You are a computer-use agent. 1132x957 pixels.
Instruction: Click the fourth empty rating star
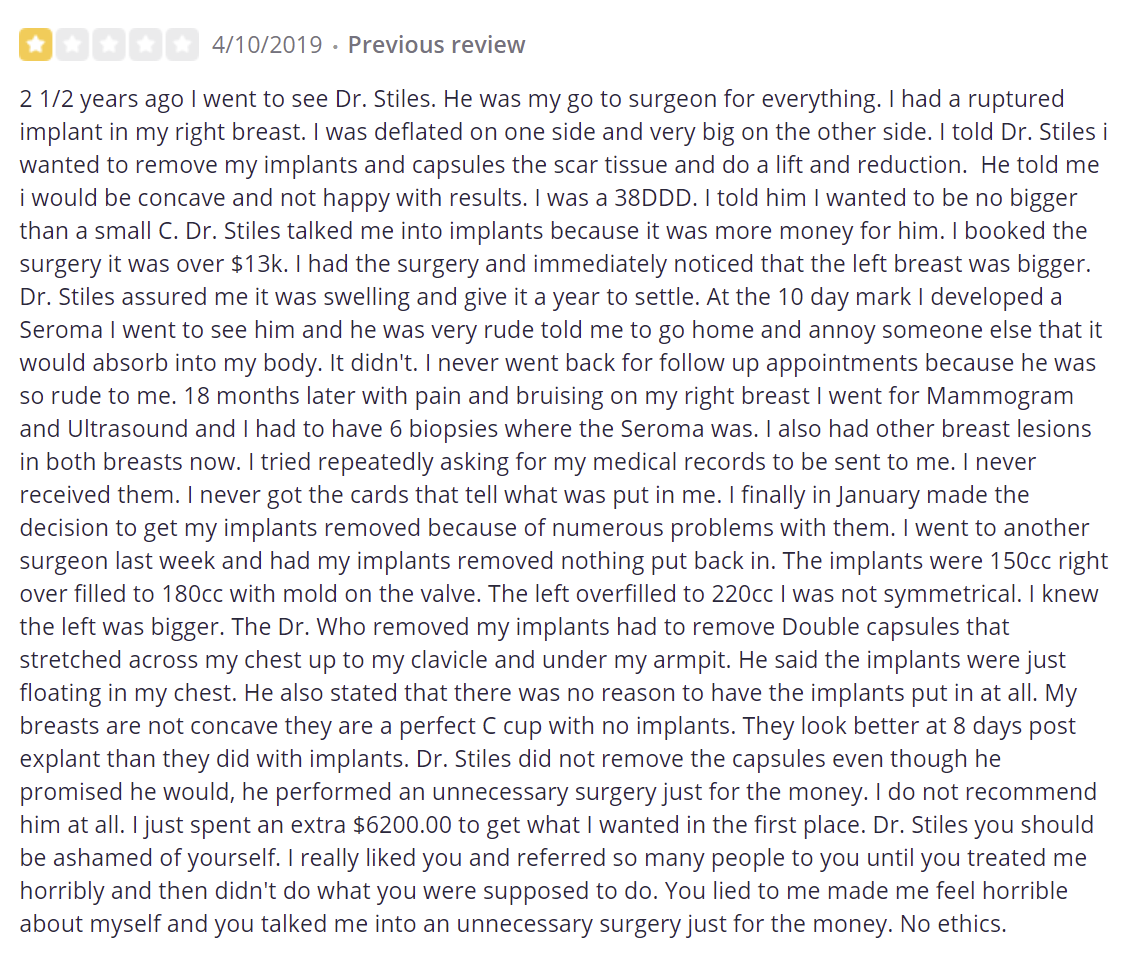145,45
